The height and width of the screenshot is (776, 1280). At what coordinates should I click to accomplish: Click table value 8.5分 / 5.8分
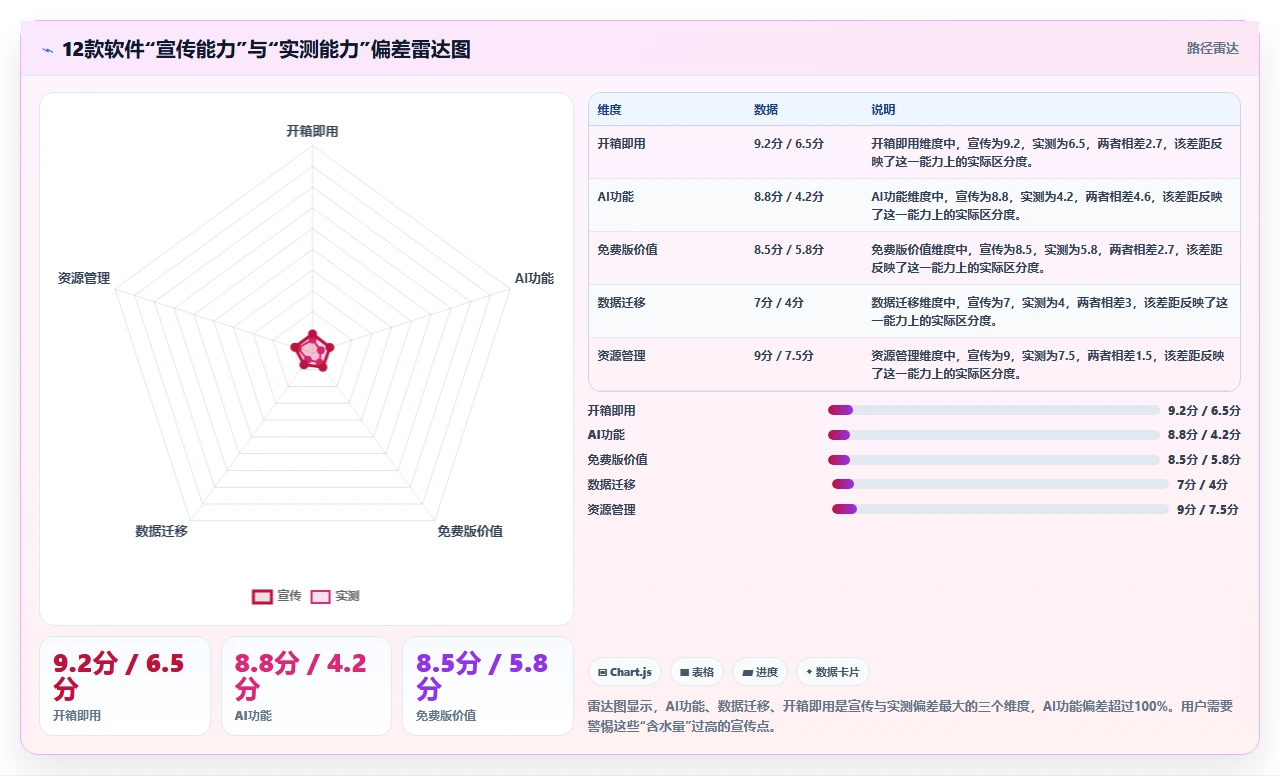(x=789, y=250)
